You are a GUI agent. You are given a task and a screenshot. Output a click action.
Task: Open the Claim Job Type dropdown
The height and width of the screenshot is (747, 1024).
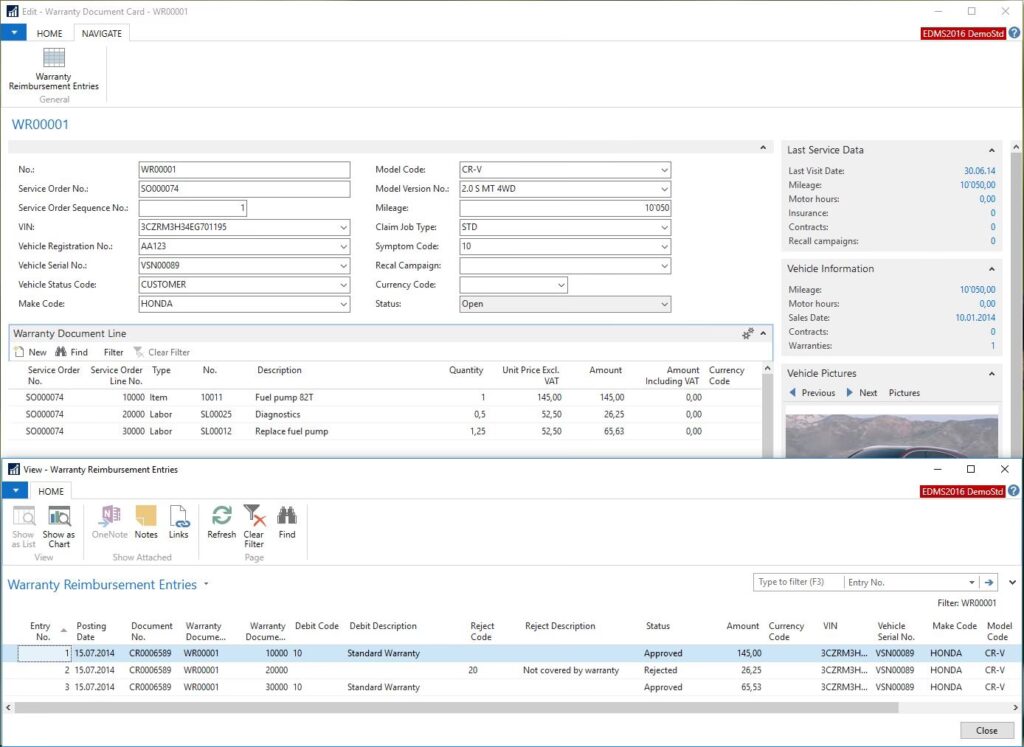665,227
